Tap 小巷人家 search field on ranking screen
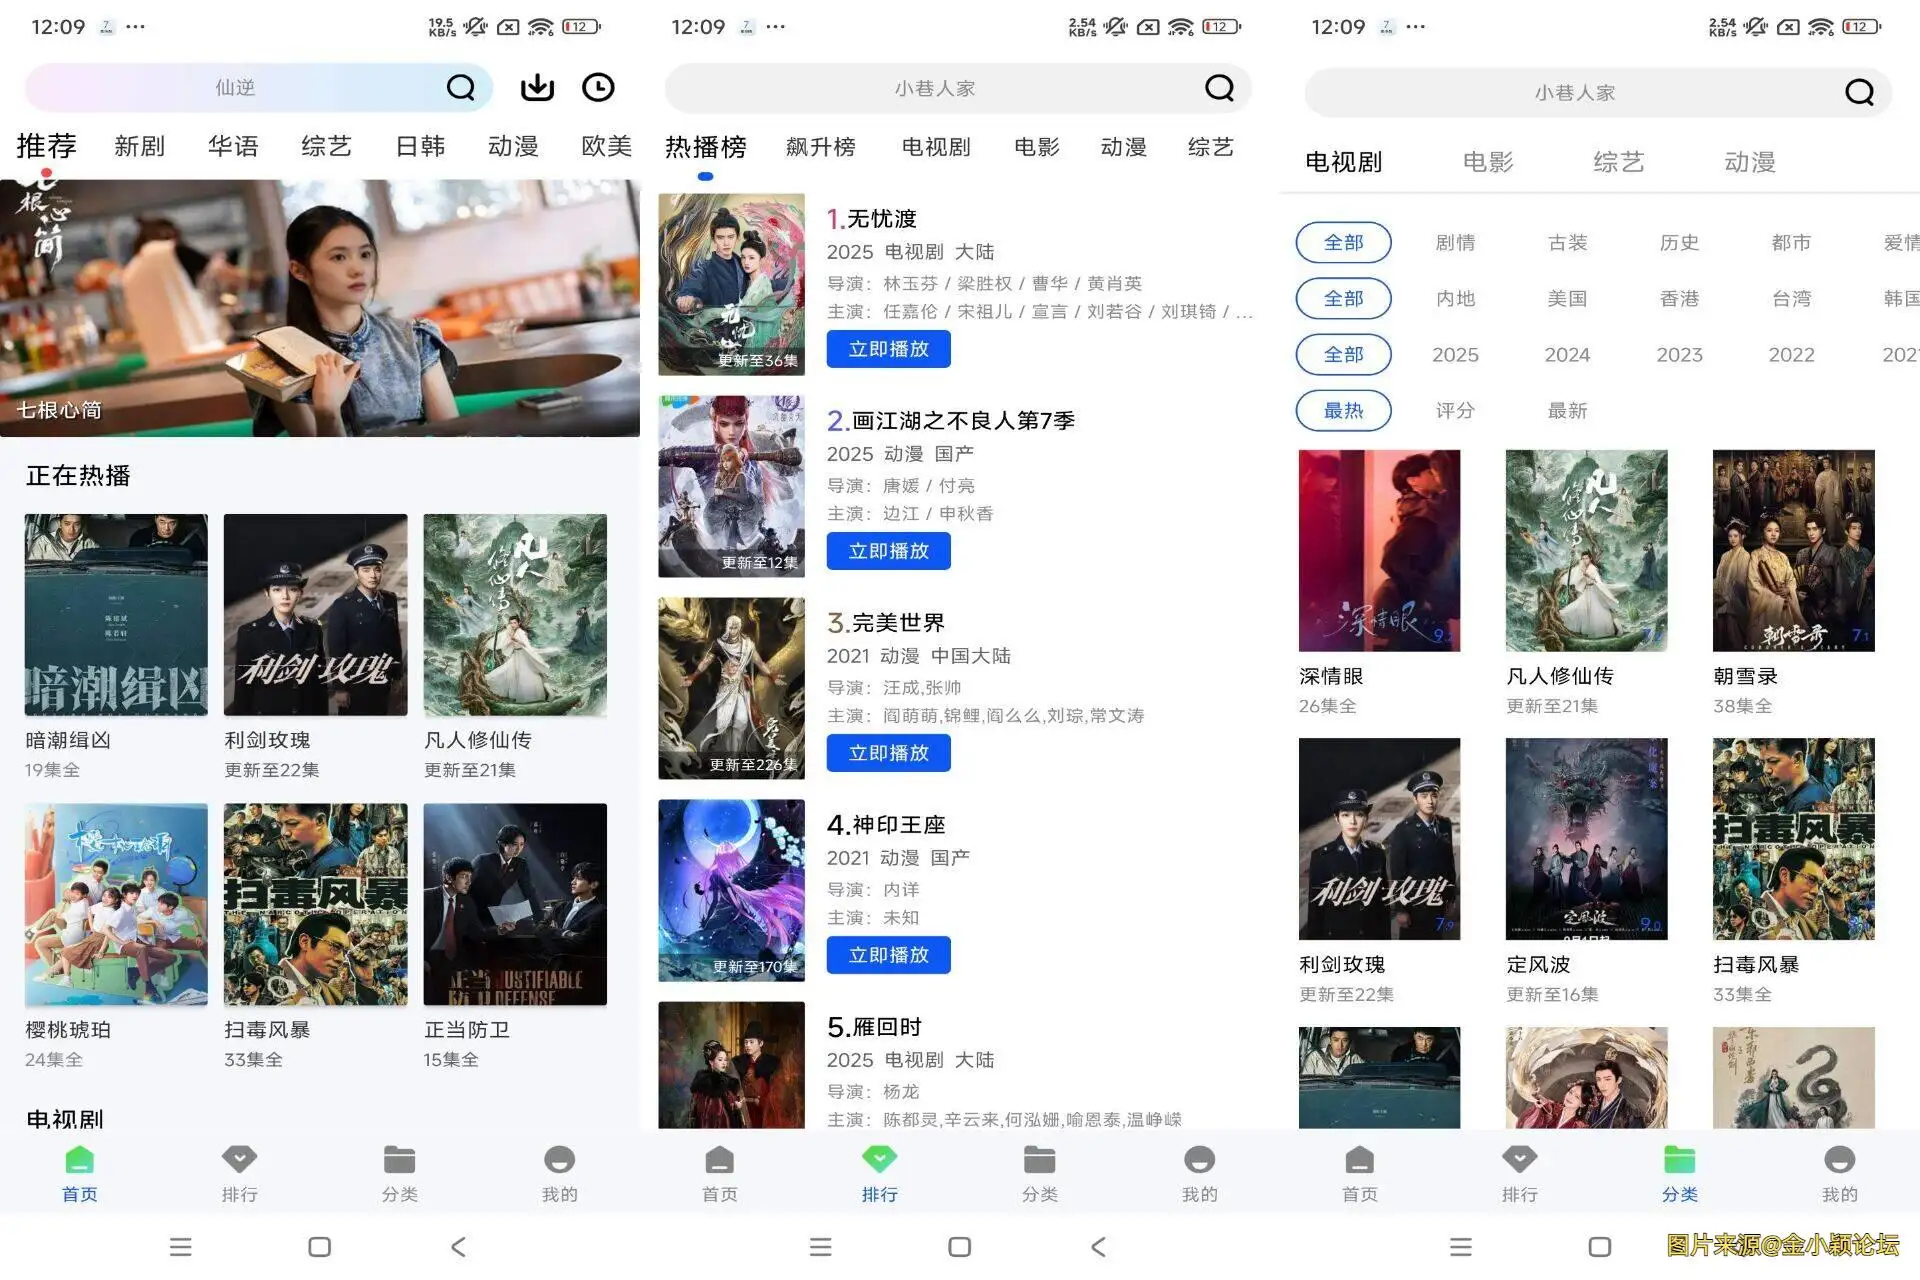The width and height of the screenshot is (1920, 1280). tap(934, 89)
